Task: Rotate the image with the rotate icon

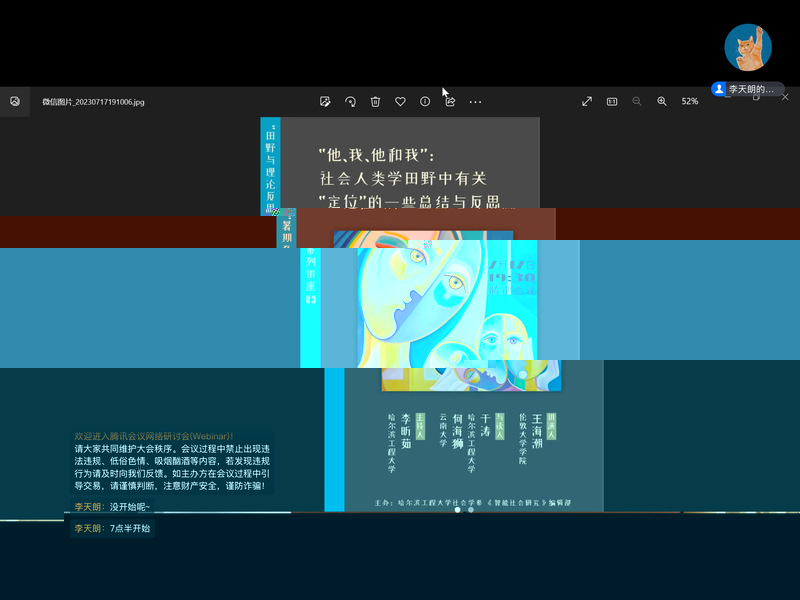Action: click(x=350, y=102)
